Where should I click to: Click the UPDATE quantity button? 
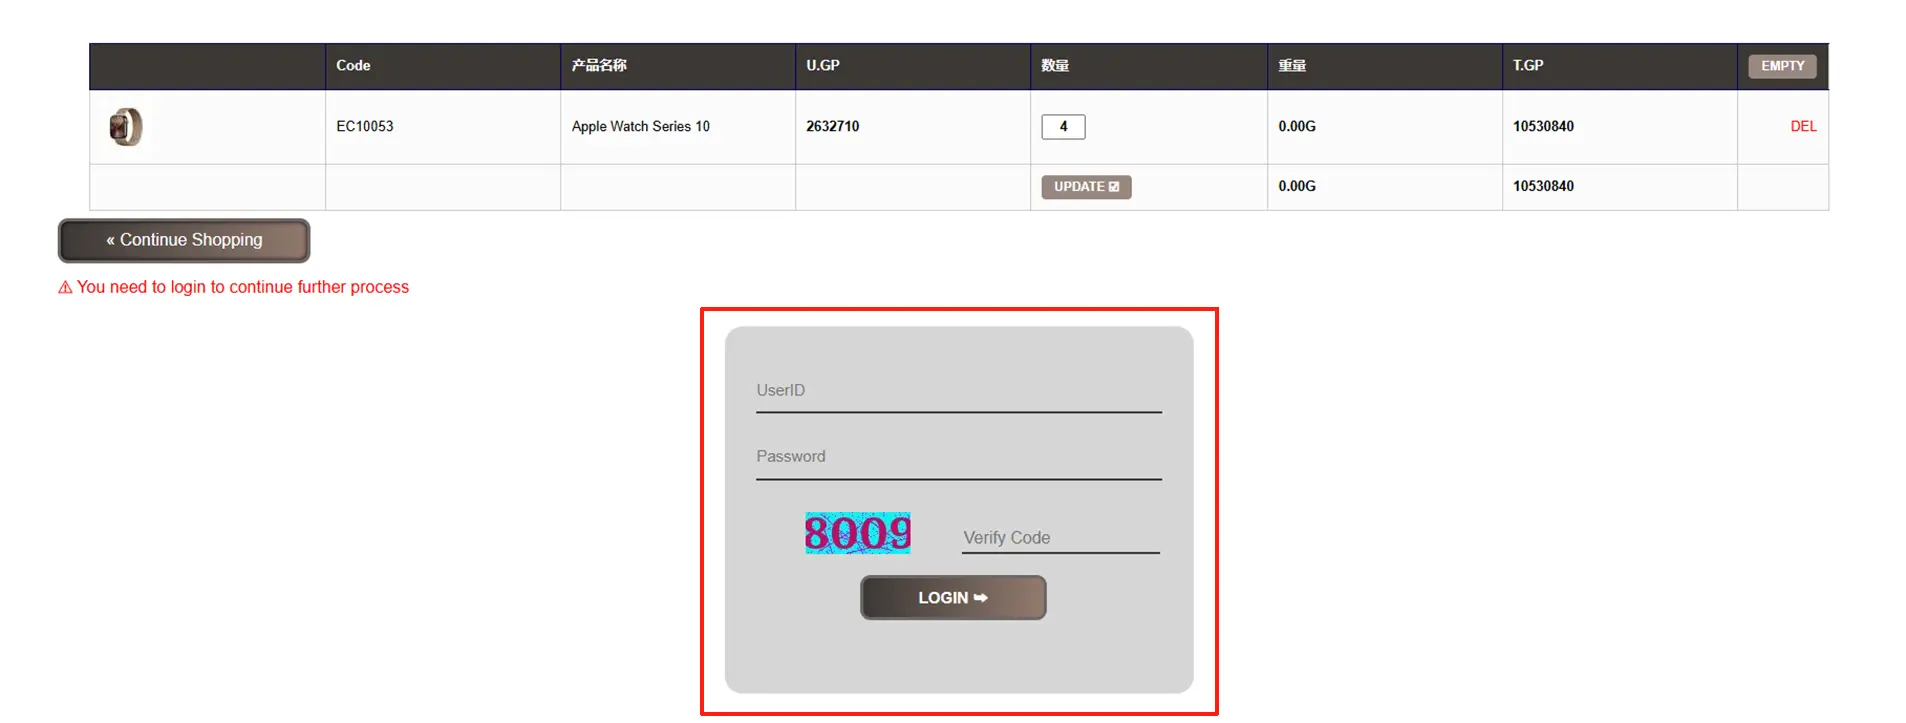[1085, 187]
